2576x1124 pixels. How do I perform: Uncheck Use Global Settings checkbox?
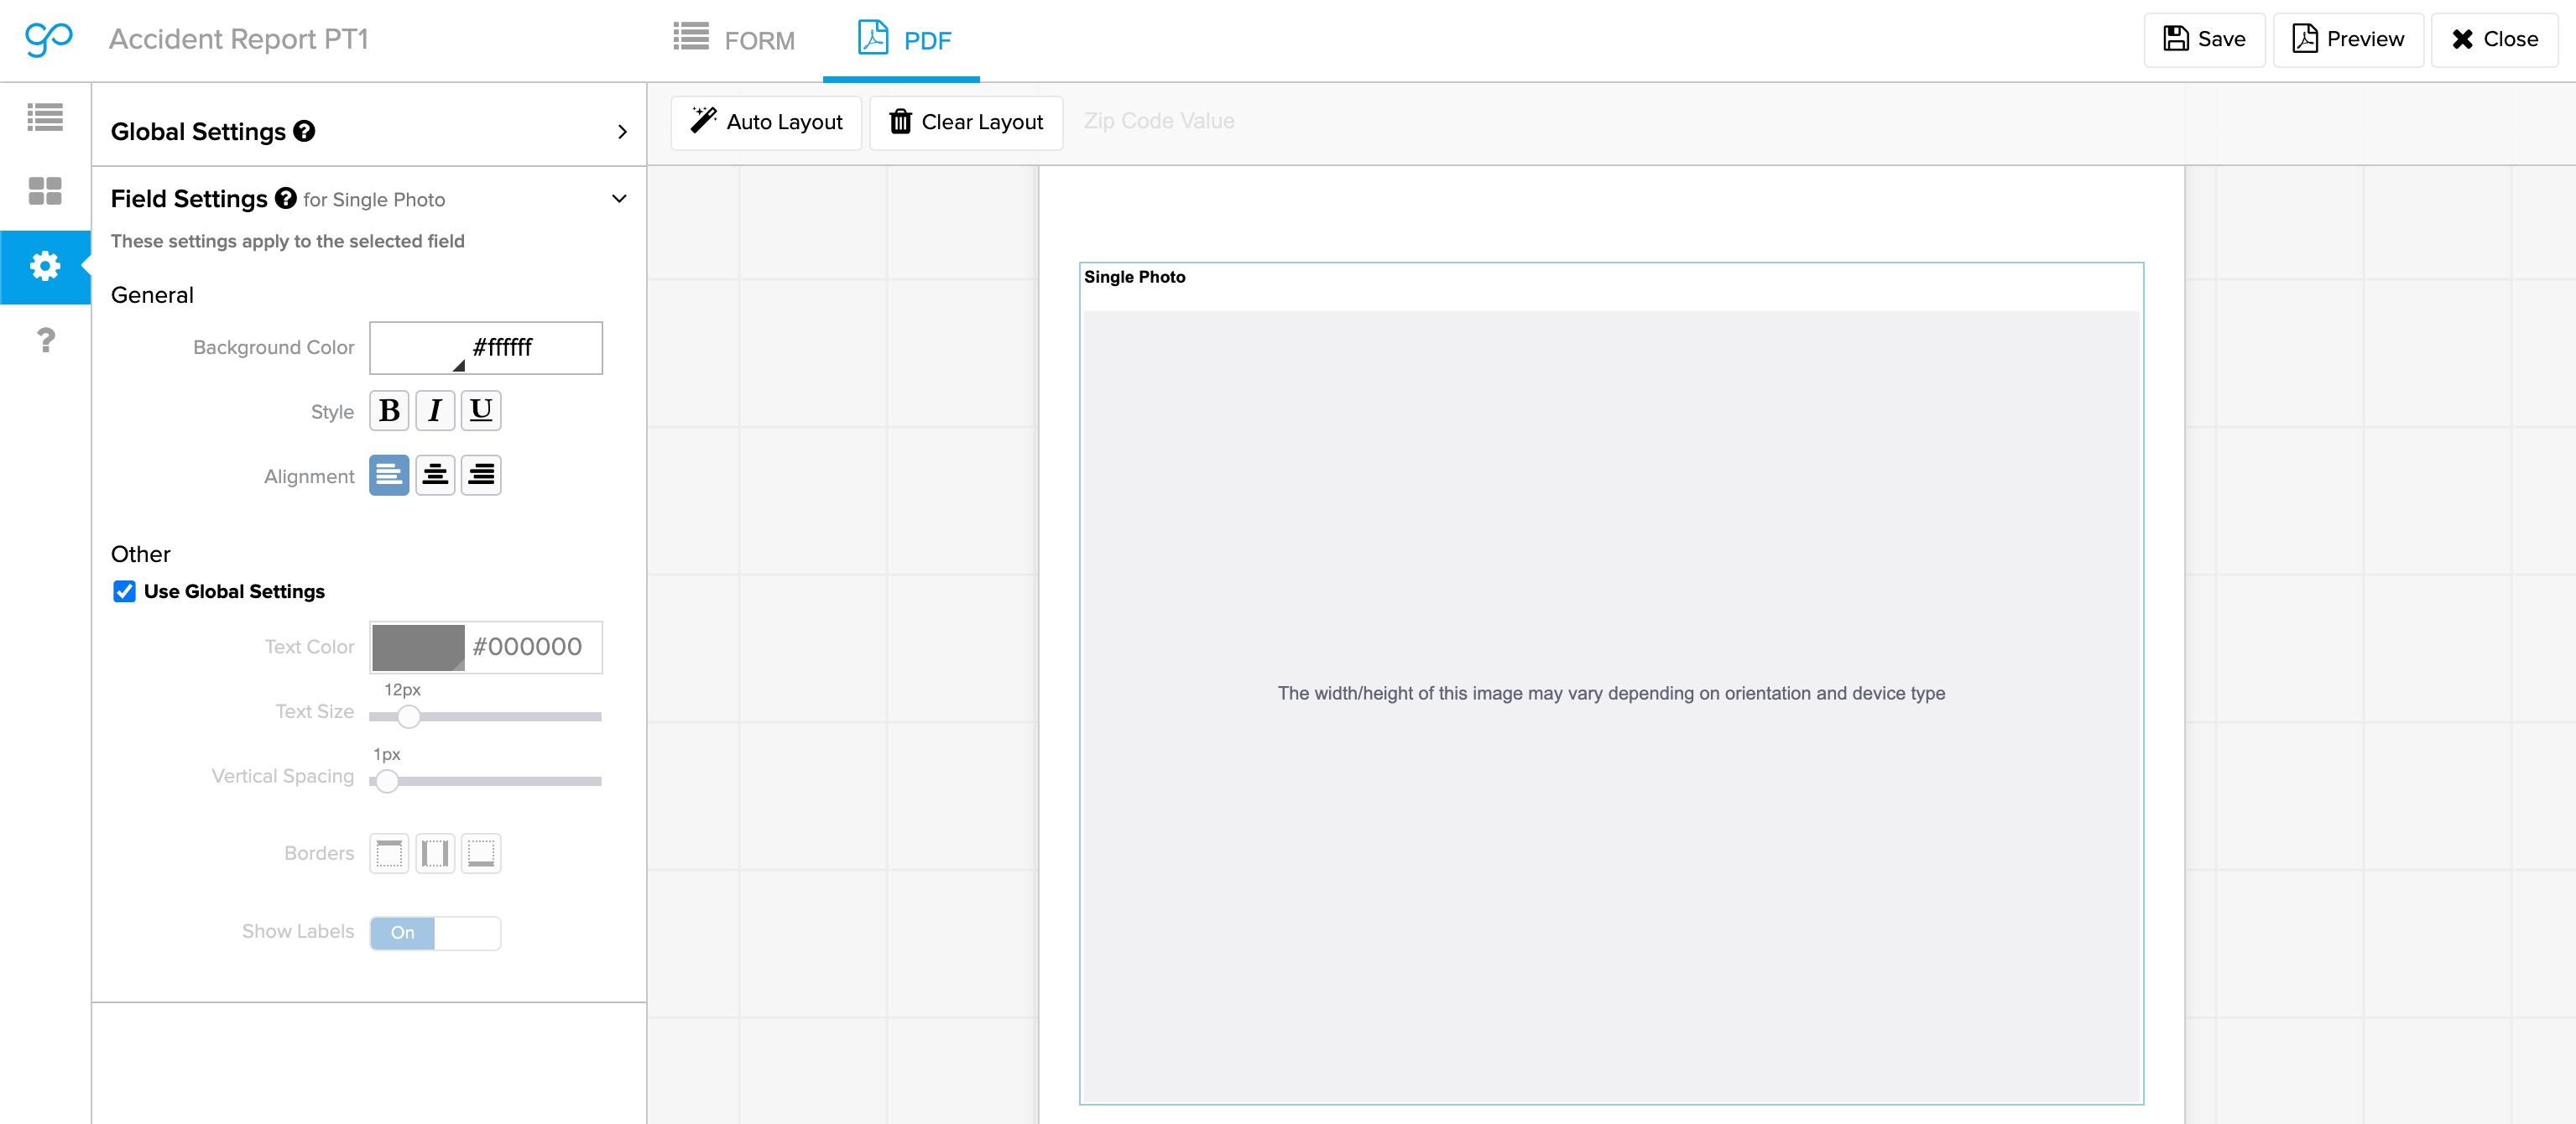pyautogui.click(x=124, y=591)
